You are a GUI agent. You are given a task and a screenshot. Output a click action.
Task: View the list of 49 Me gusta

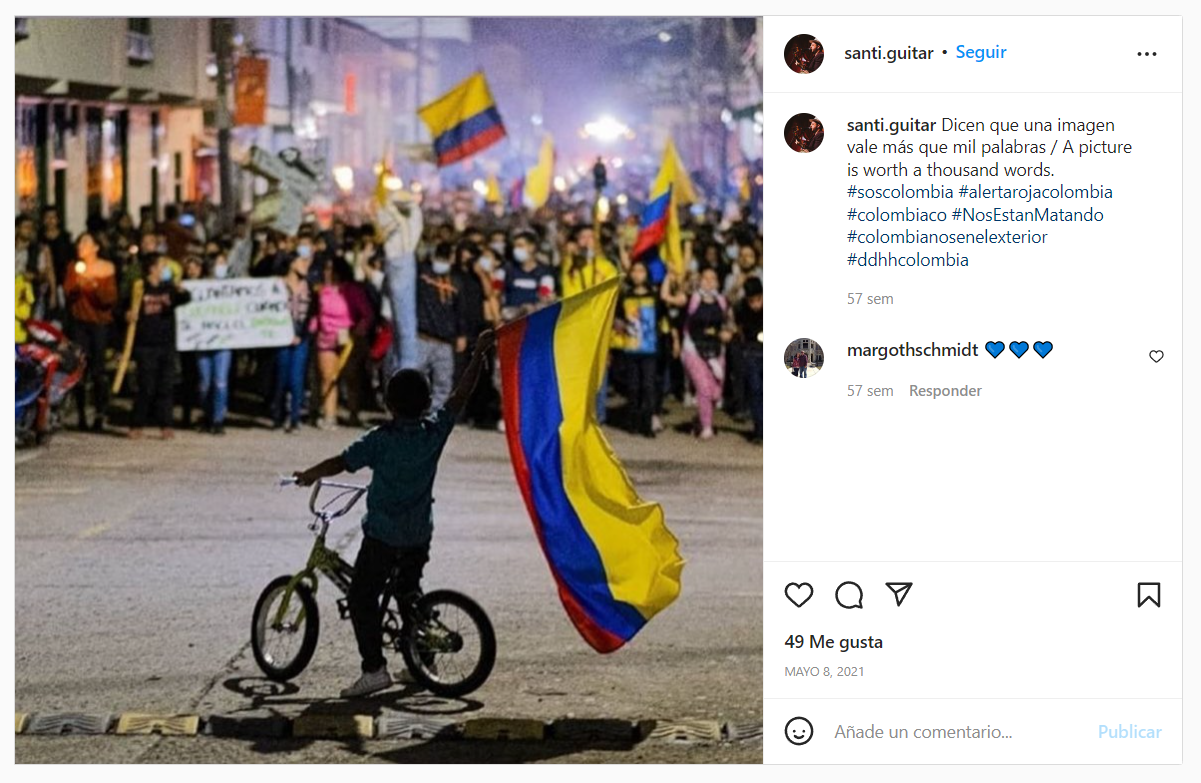834,642
